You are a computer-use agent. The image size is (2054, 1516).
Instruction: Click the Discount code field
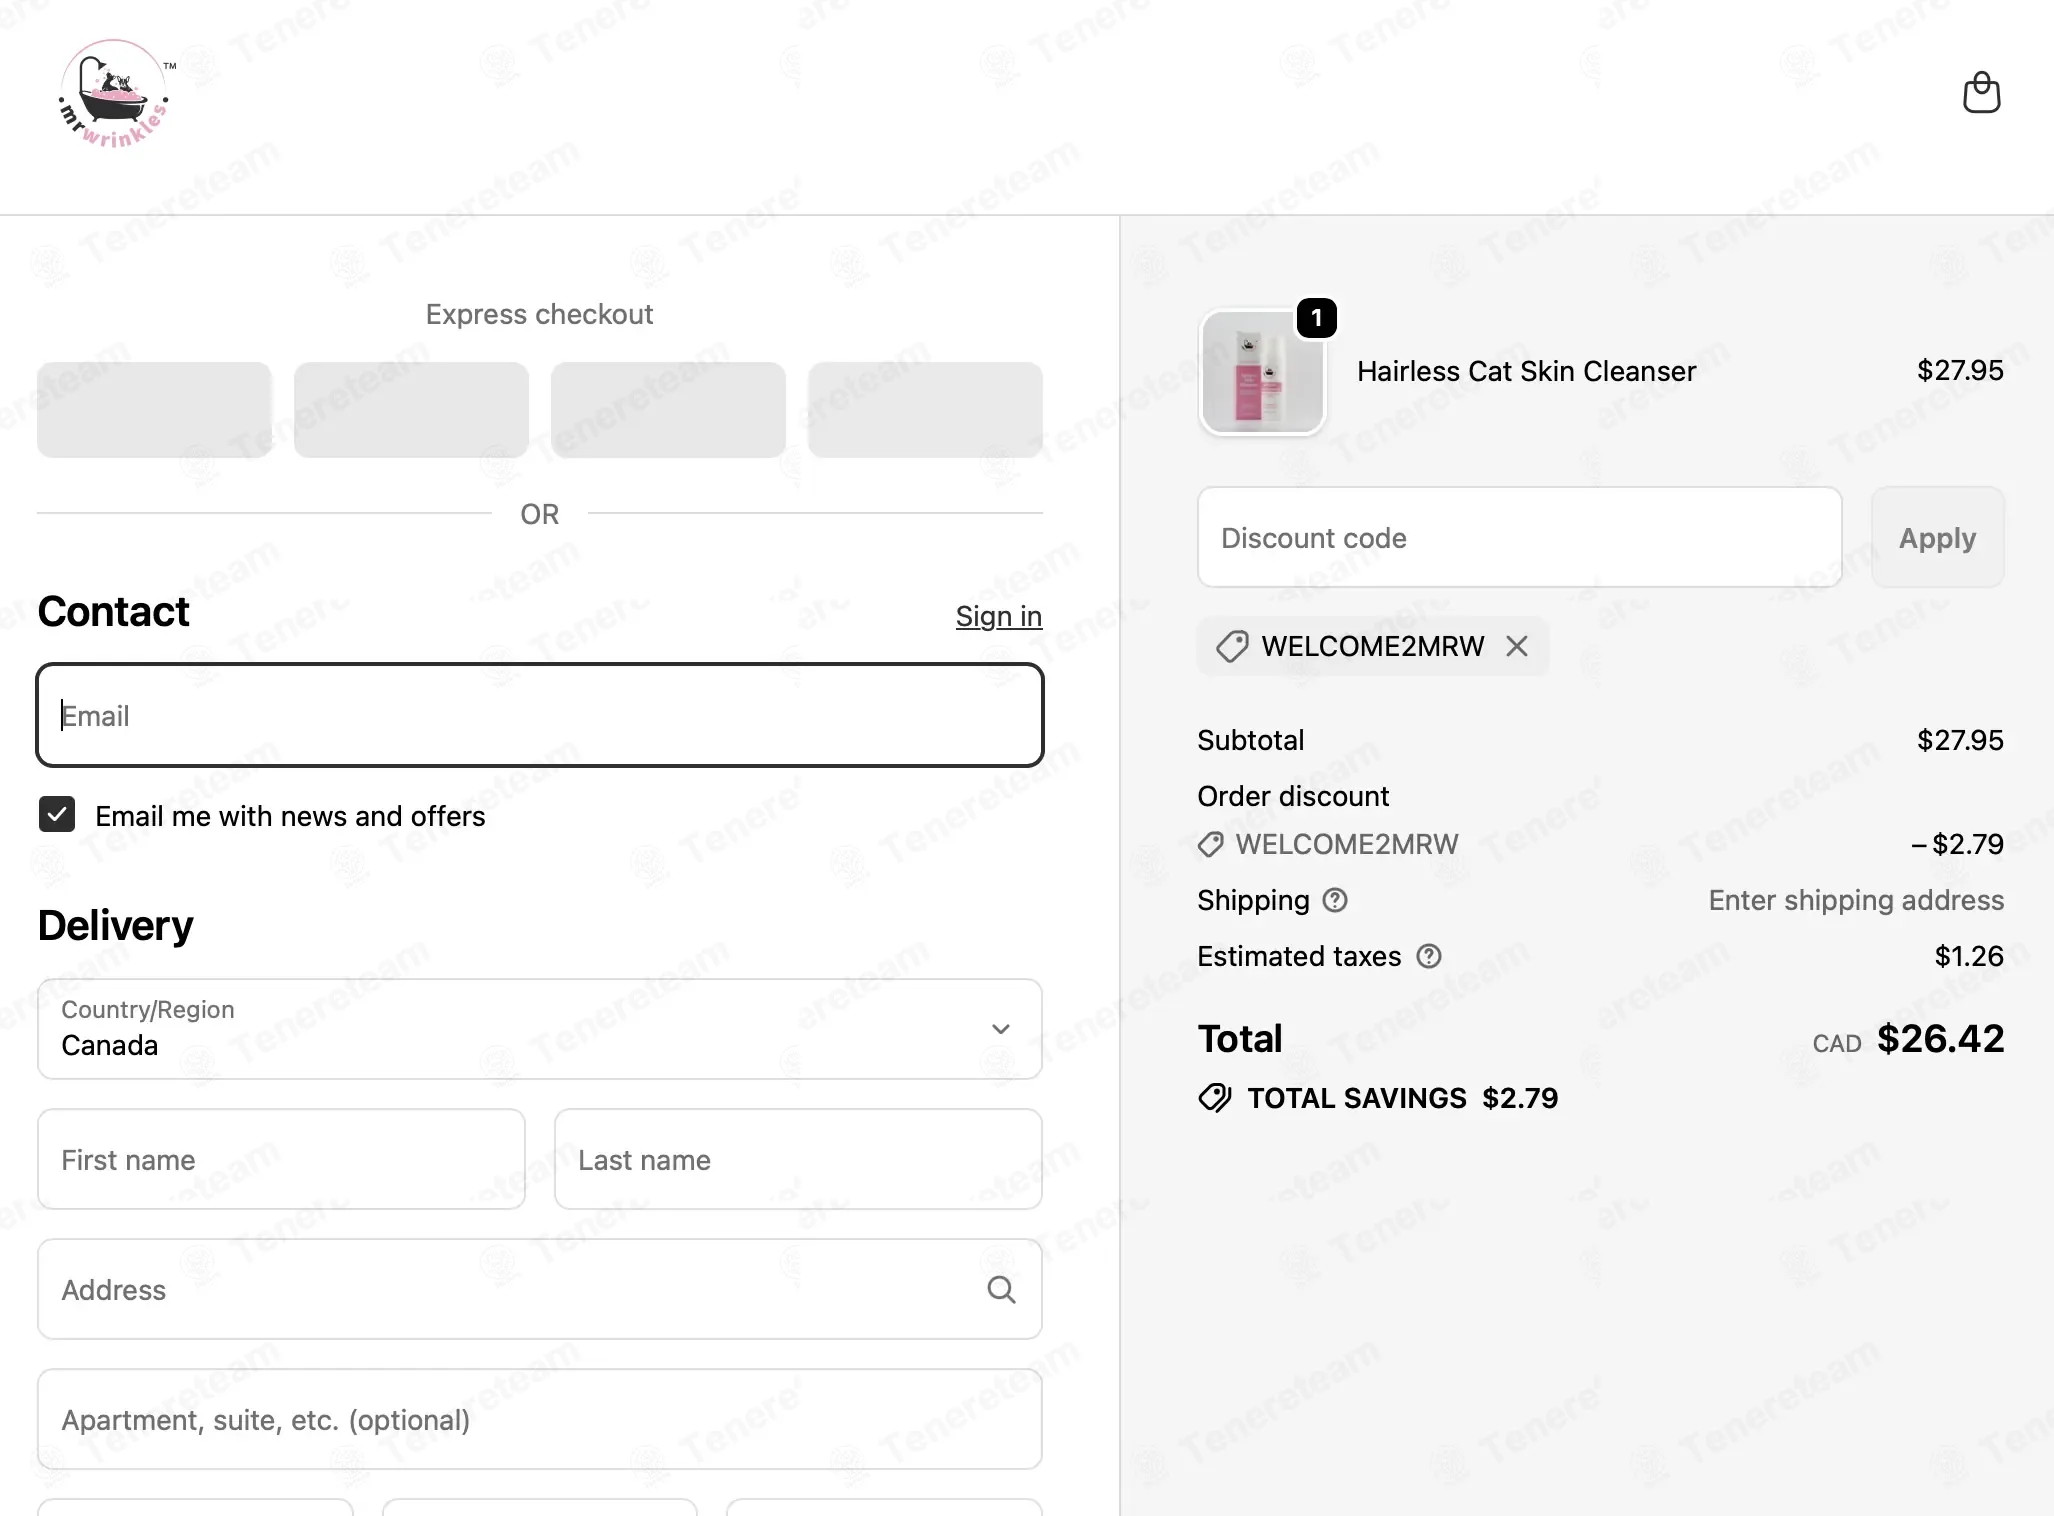pyautogui.click(x=1519, y=537)
